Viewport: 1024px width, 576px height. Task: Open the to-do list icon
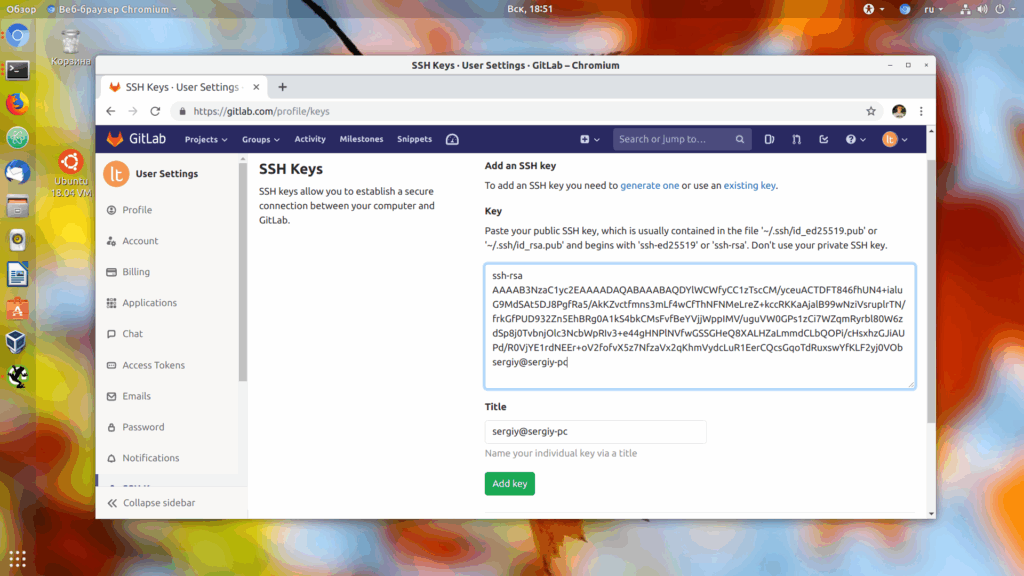coord(824,139)
